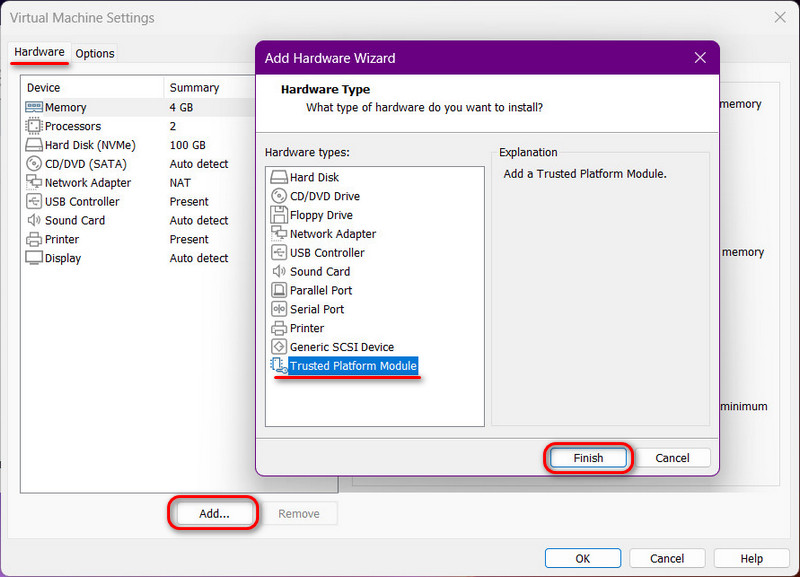Click Finish in the Add Hardware Wizard
The width and height of the screenshot is (800, 577).
point(588,458)
